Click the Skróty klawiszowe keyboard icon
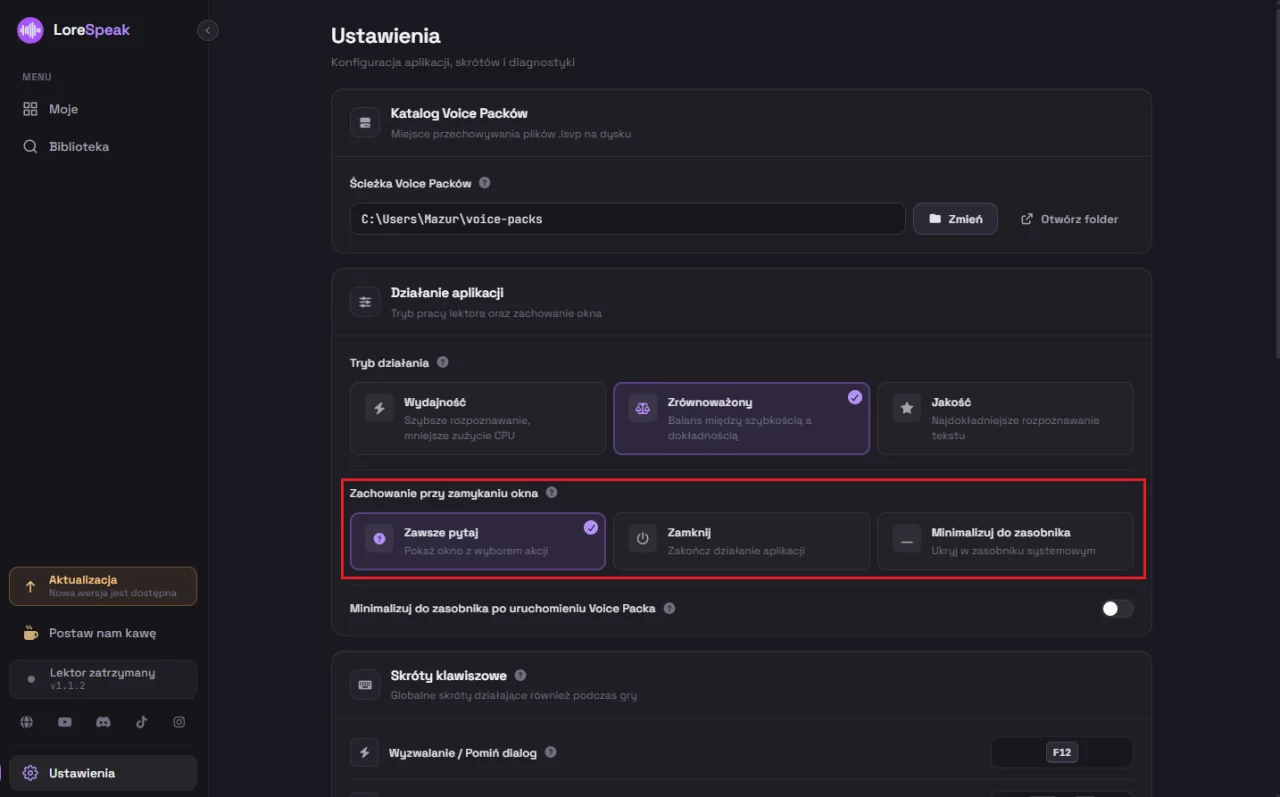1280x797 pixels. [x=364, y=685]
